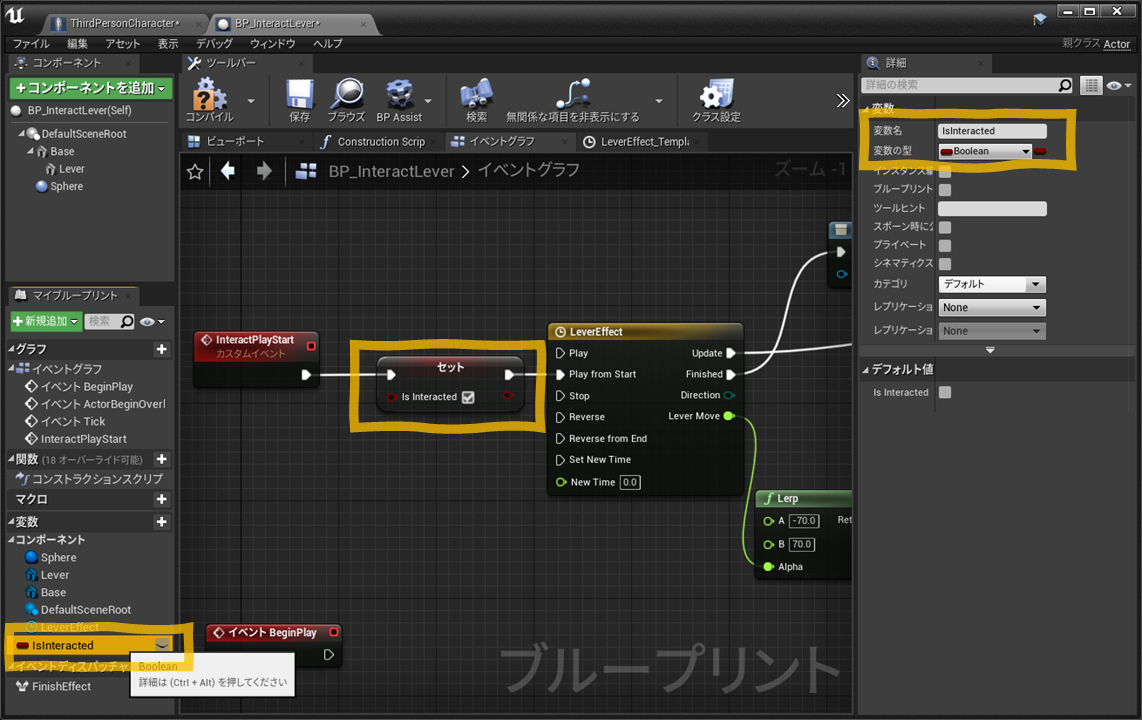Image resolution: width=1142 pixels, height=720 pixels.
Task: Open Class Settings (クラス設定) icon
Action: click(x=716, y=95)
